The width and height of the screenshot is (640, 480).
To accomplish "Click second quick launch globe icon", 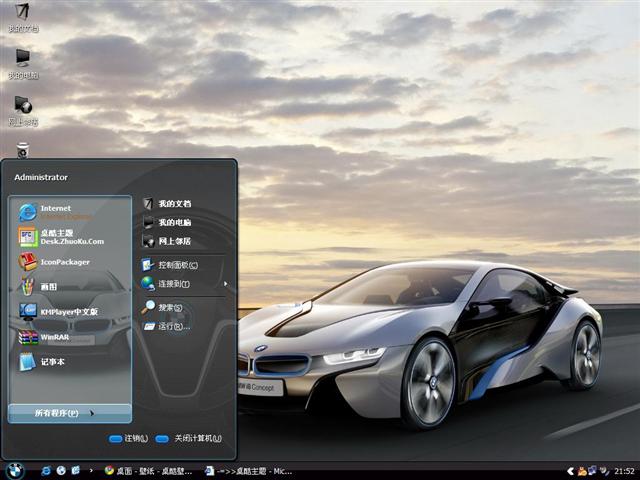I will pyautogui.click(x=61, y=471).
